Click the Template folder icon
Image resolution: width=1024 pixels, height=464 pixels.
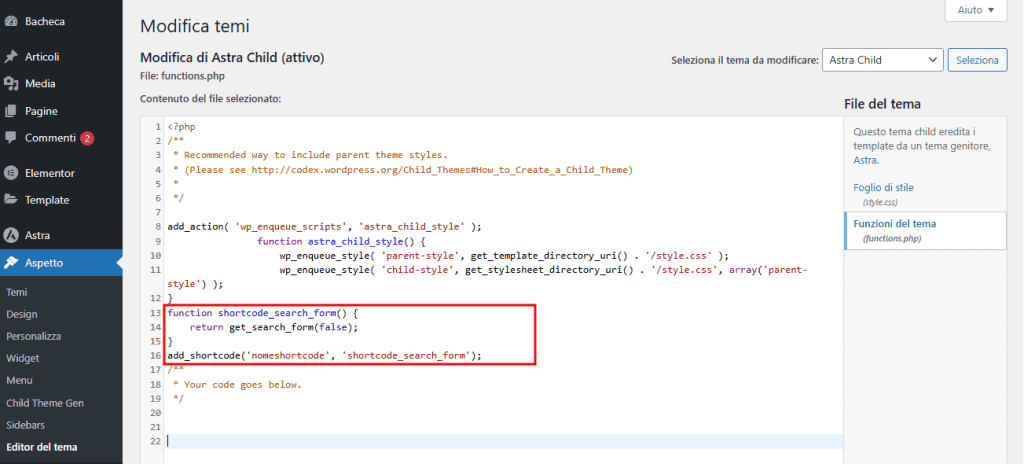(x=10, y=200)
